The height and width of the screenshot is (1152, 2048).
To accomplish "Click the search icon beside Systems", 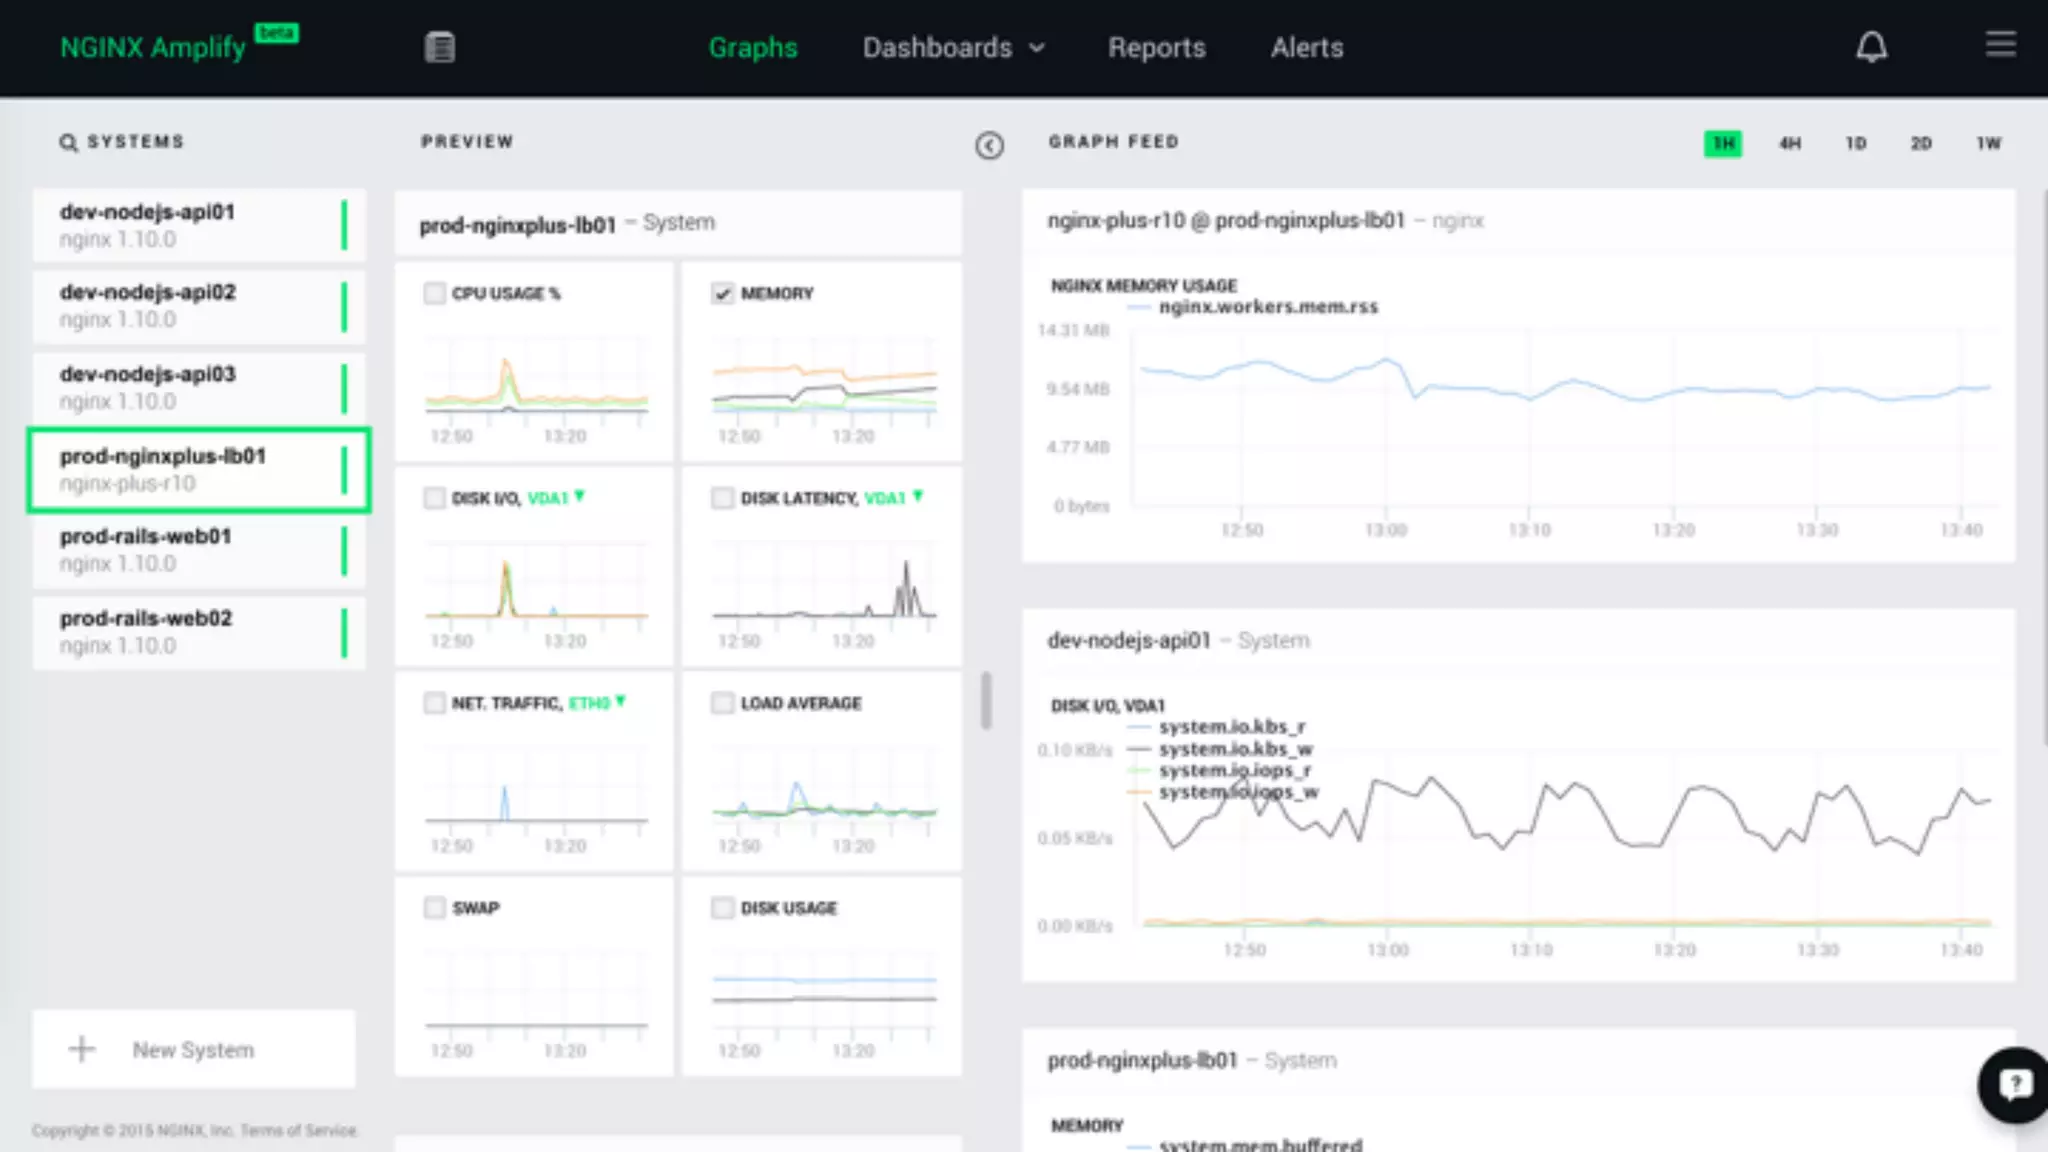I will (x=68, y=142).
